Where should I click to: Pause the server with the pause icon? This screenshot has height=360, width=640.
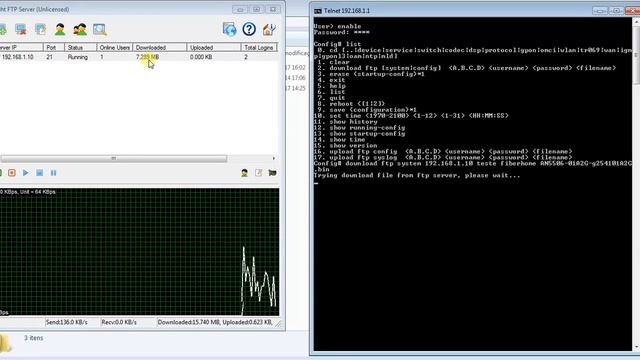pos(53,173)
